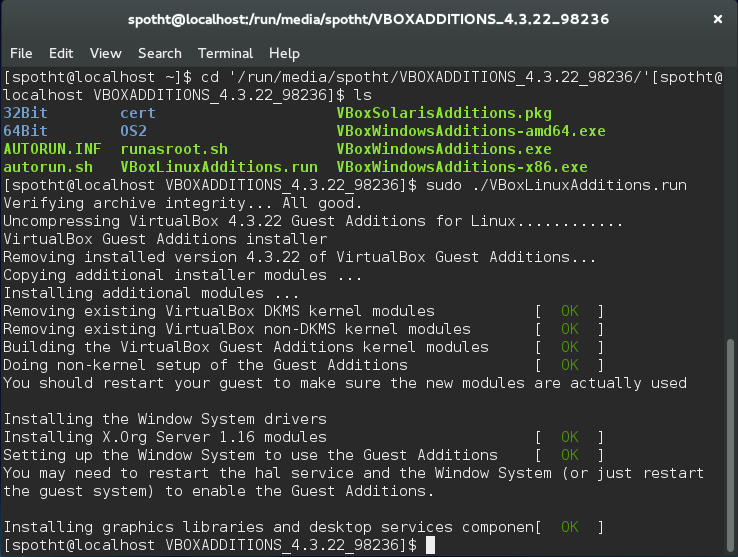Image resolution: width=738 pixels, height=557 pixels.
Task: Click the OS2 directory name
Action: point(134,131)
